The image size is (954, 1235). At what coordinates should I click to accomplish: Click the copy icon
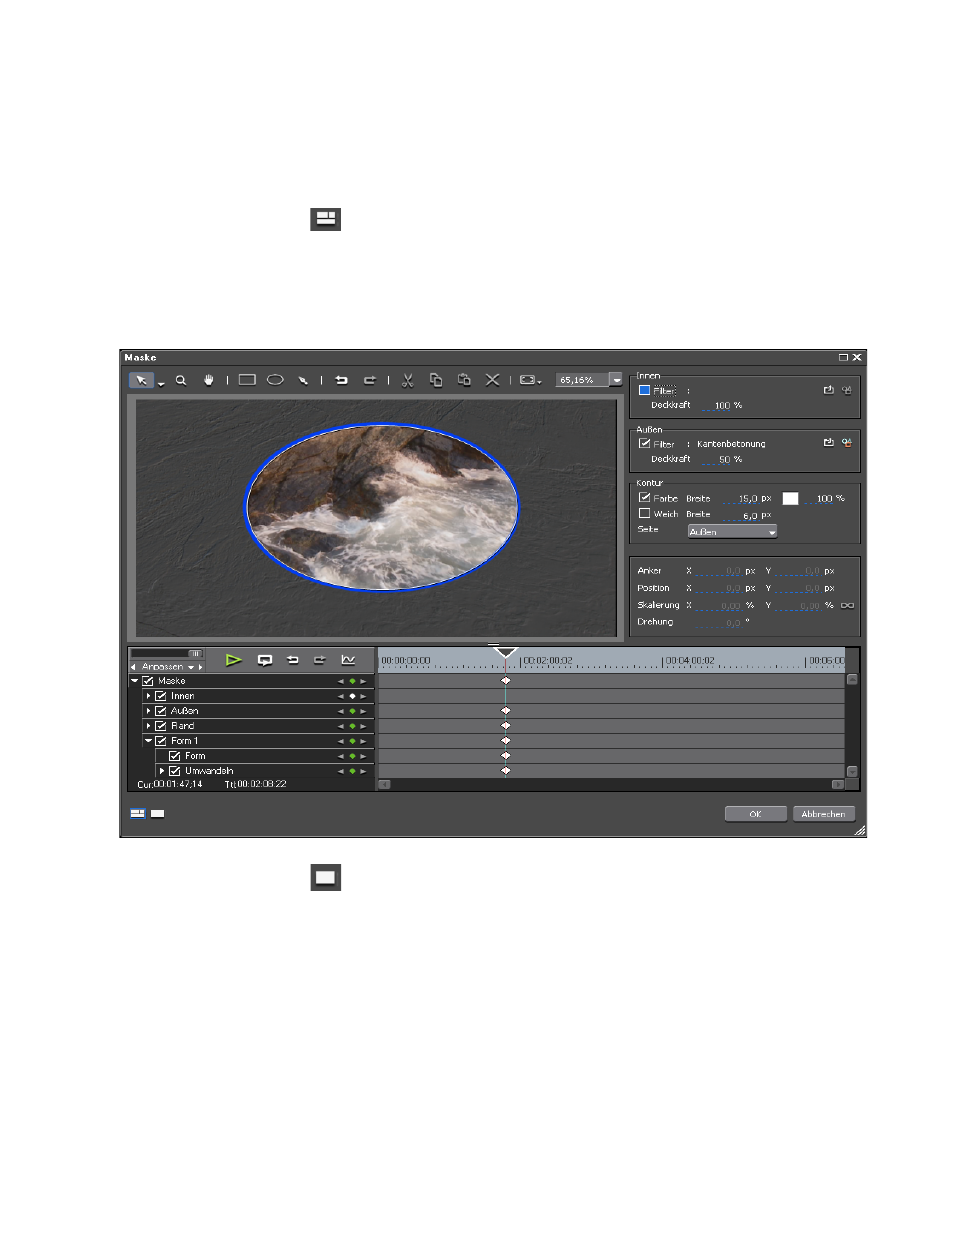[x=436, y=380]
